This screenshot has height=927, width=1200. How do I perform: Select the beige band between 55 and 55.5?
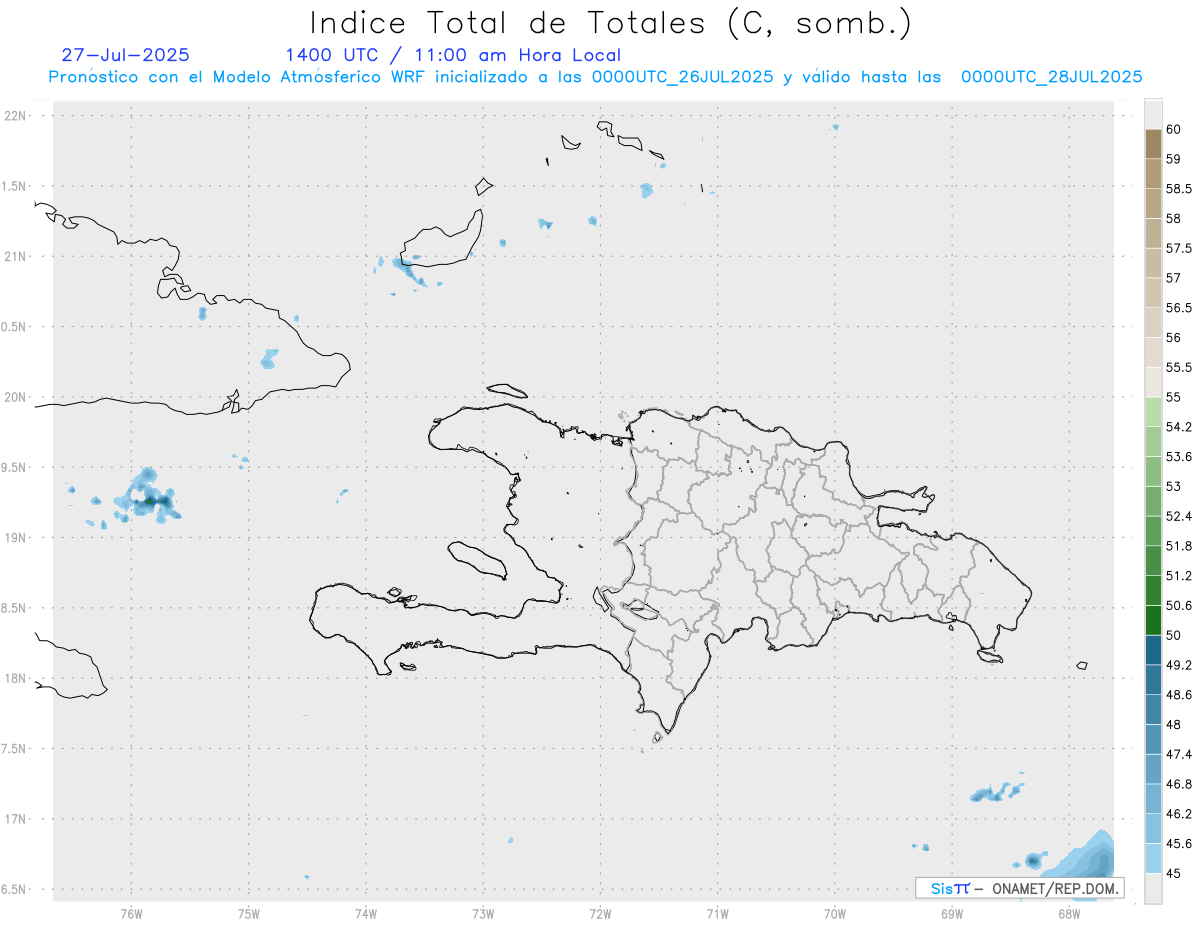1153,382
